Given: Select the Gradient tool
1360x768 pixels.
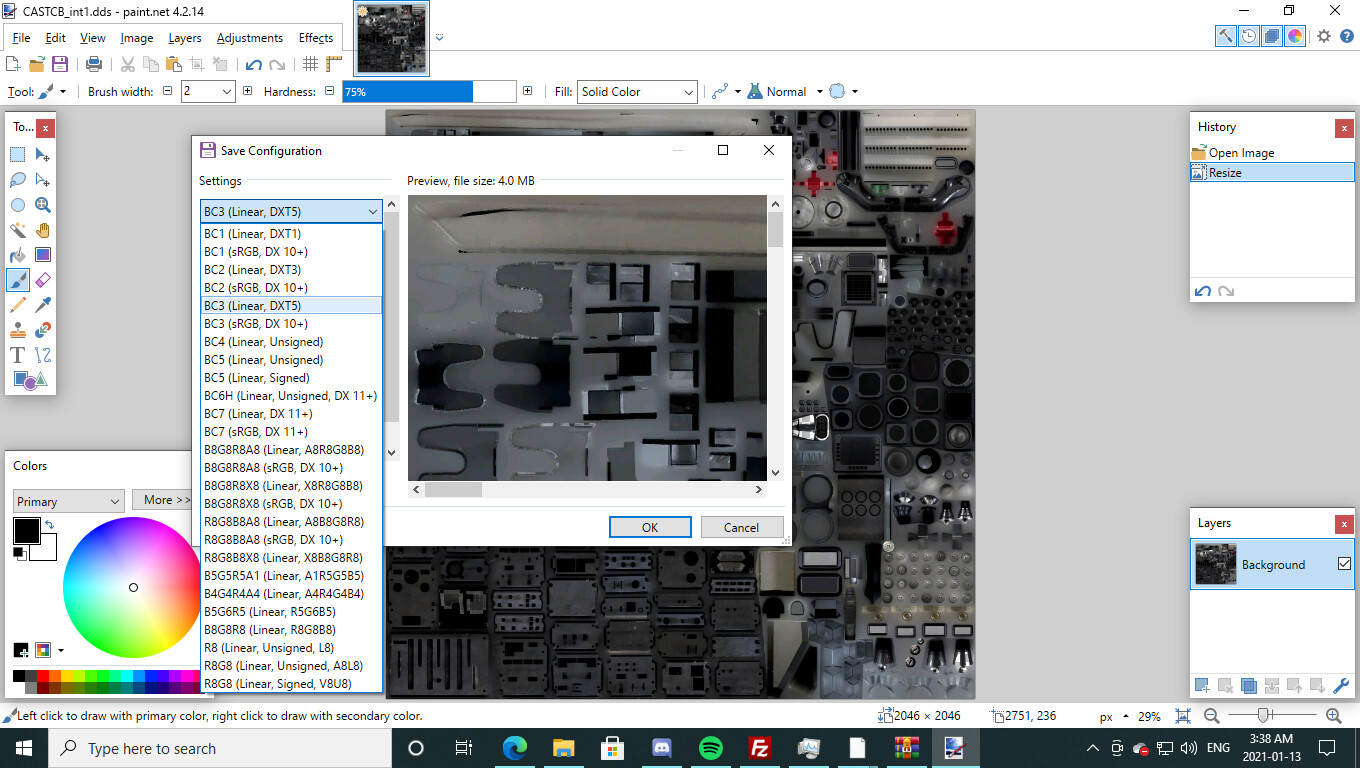Looking at the screenshot, I should [x=43, y=255].
